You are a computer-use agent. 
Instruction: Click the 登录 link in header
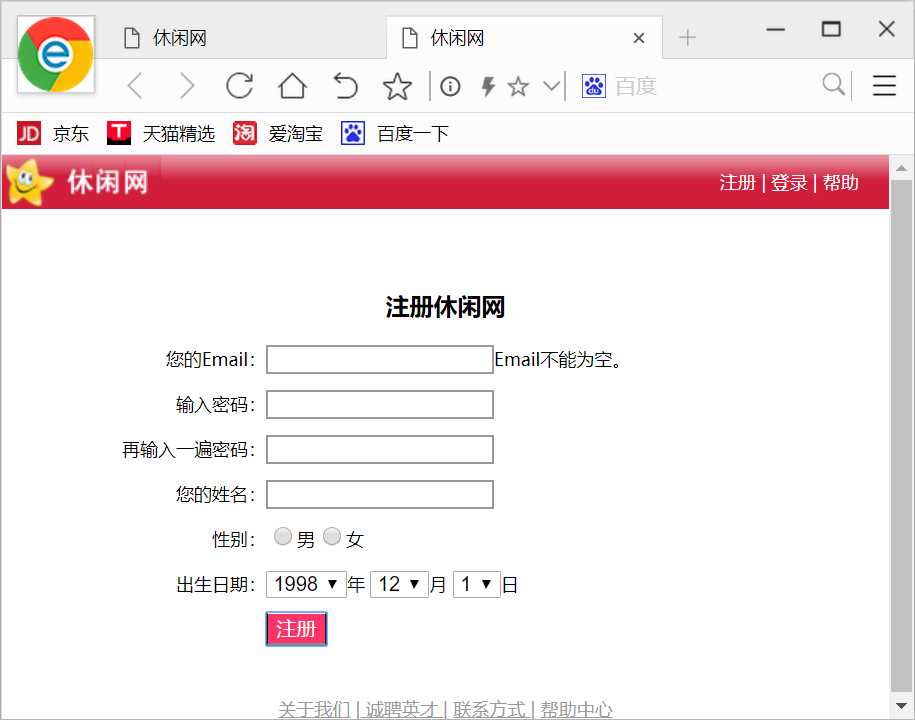pyautogui.click(x=789, y=183)
